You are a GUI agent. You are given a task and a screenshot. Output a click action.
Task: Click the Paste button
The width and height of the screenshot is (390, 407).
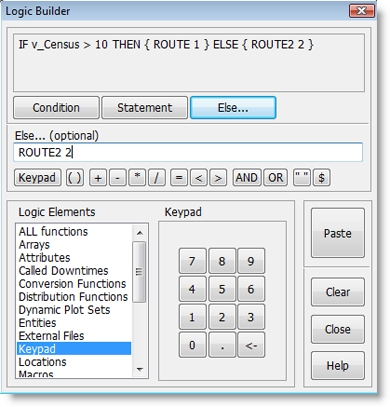pos(338,233)
